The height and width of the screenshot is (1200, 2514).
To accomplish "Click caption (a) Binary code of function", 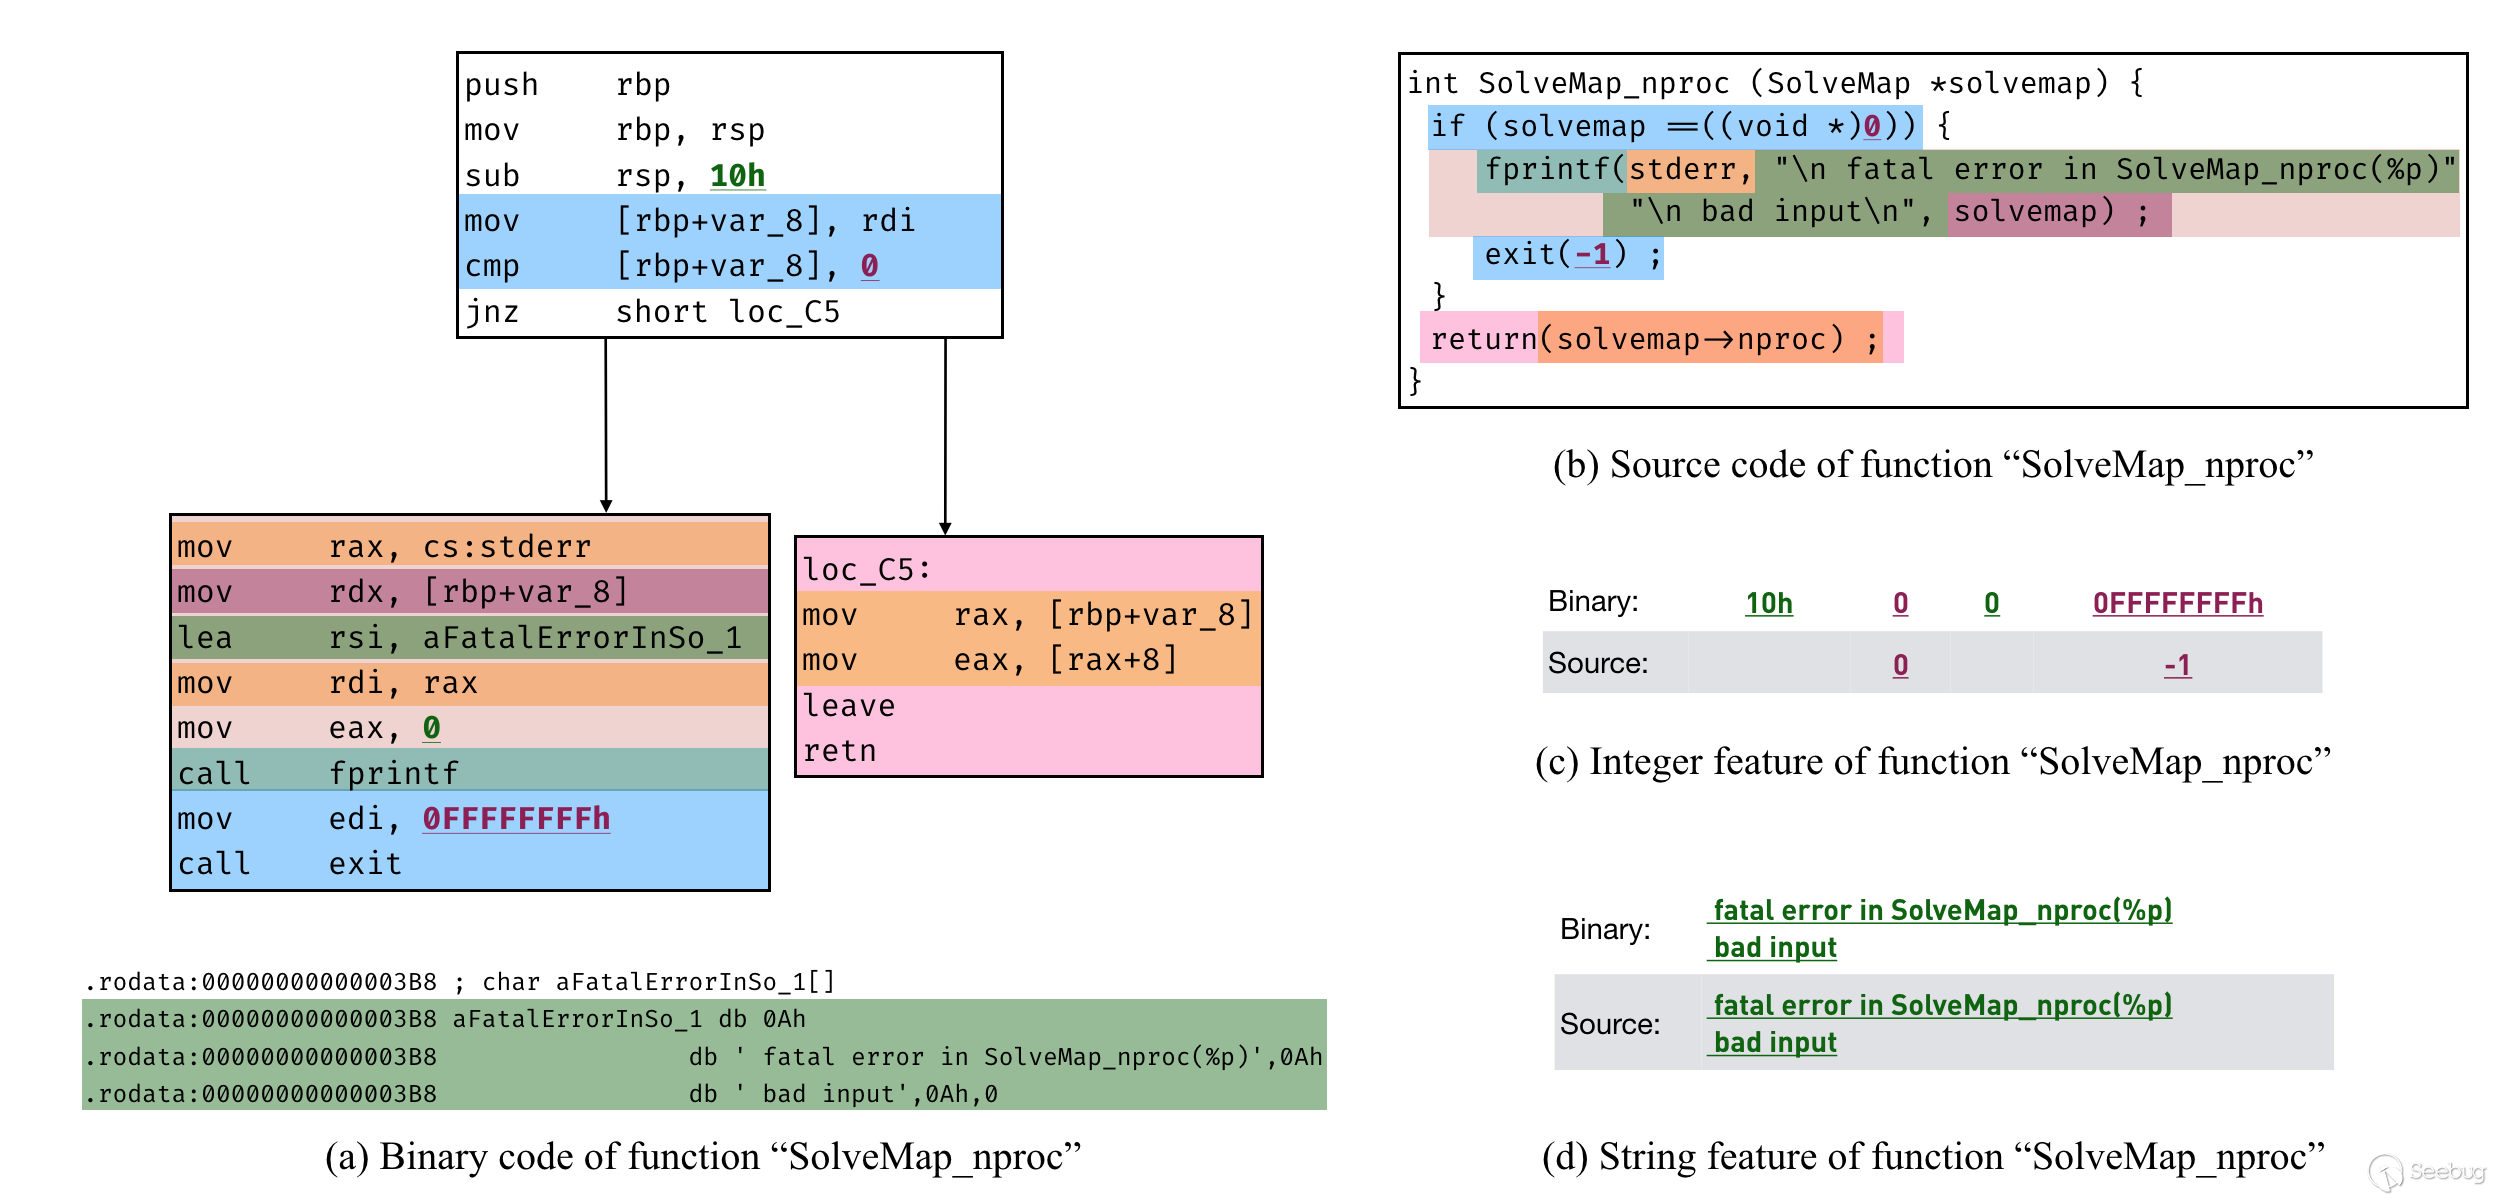I will coord(703,1157).
